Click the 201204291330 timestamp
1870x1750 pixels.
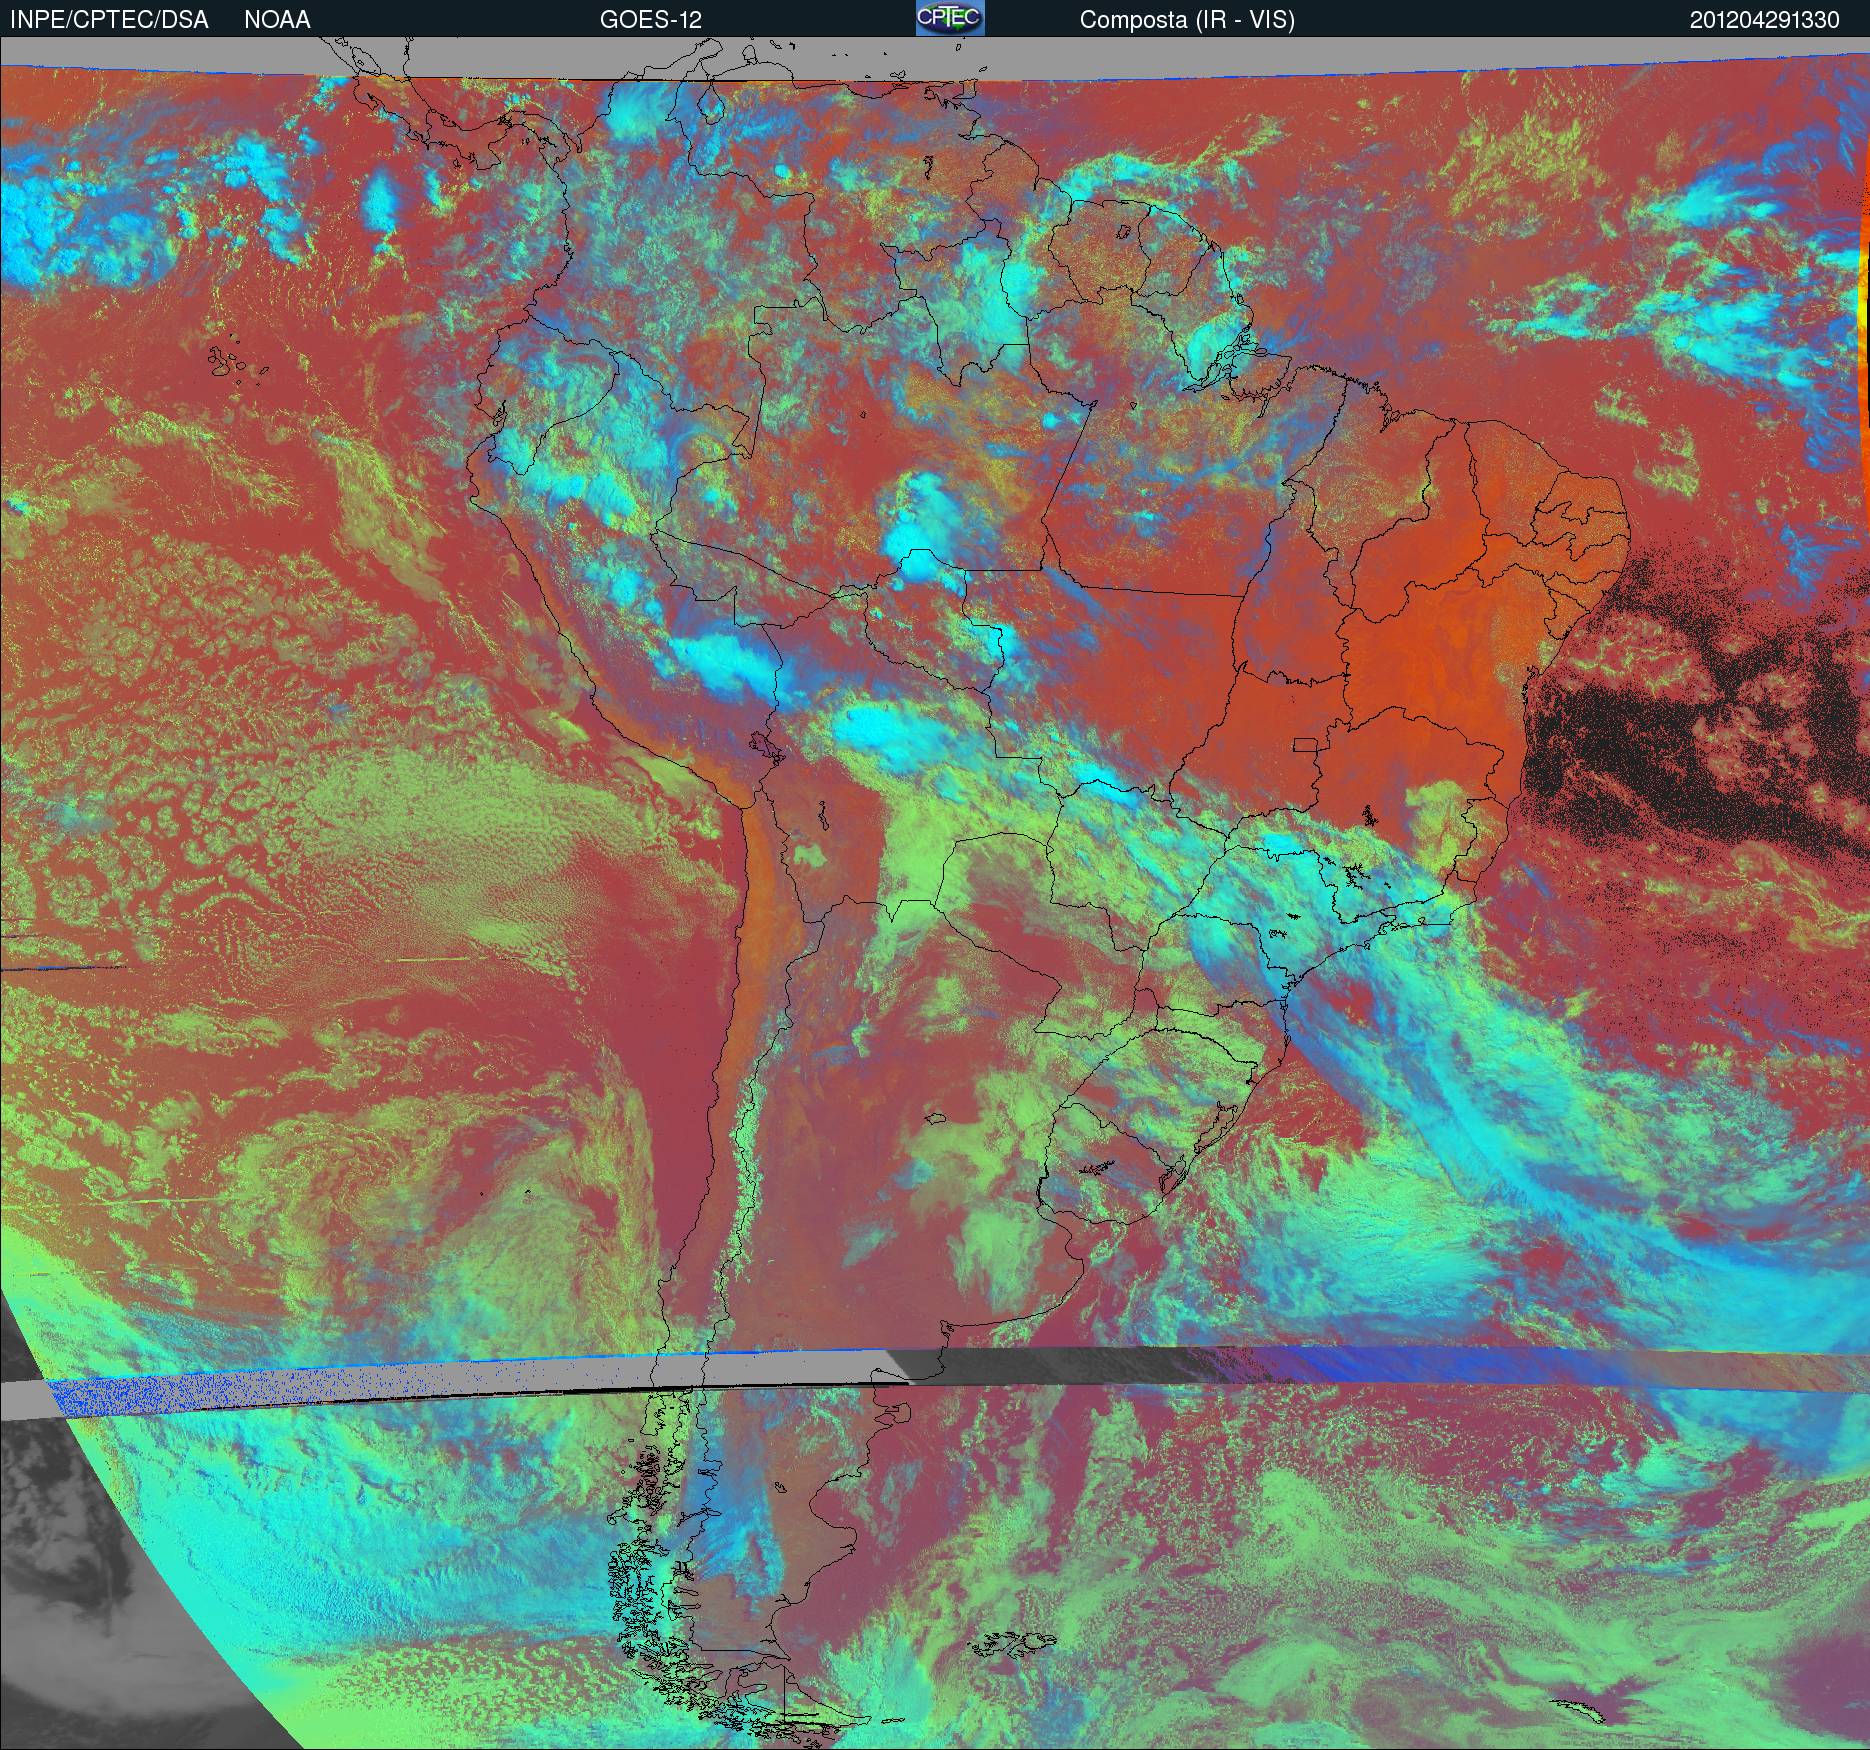click(x=1764, y=20)
